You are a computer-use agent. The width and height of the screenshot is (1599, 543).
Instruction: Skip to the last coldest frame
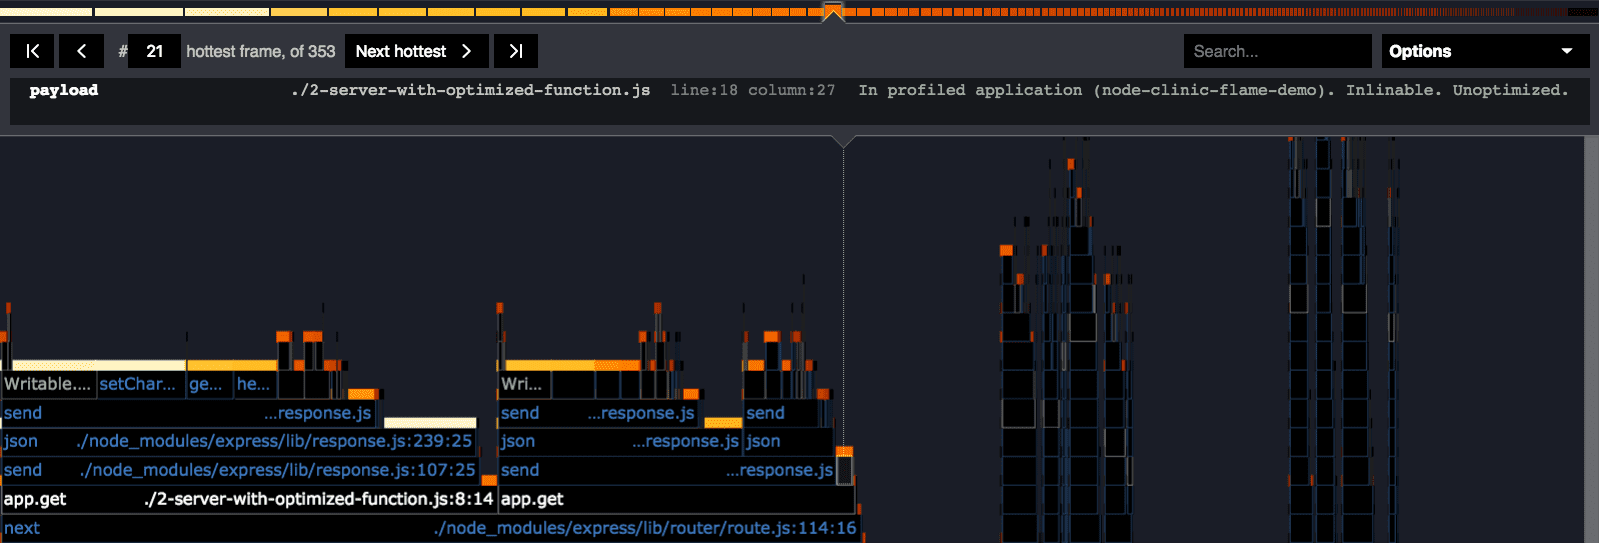(515, 51)
